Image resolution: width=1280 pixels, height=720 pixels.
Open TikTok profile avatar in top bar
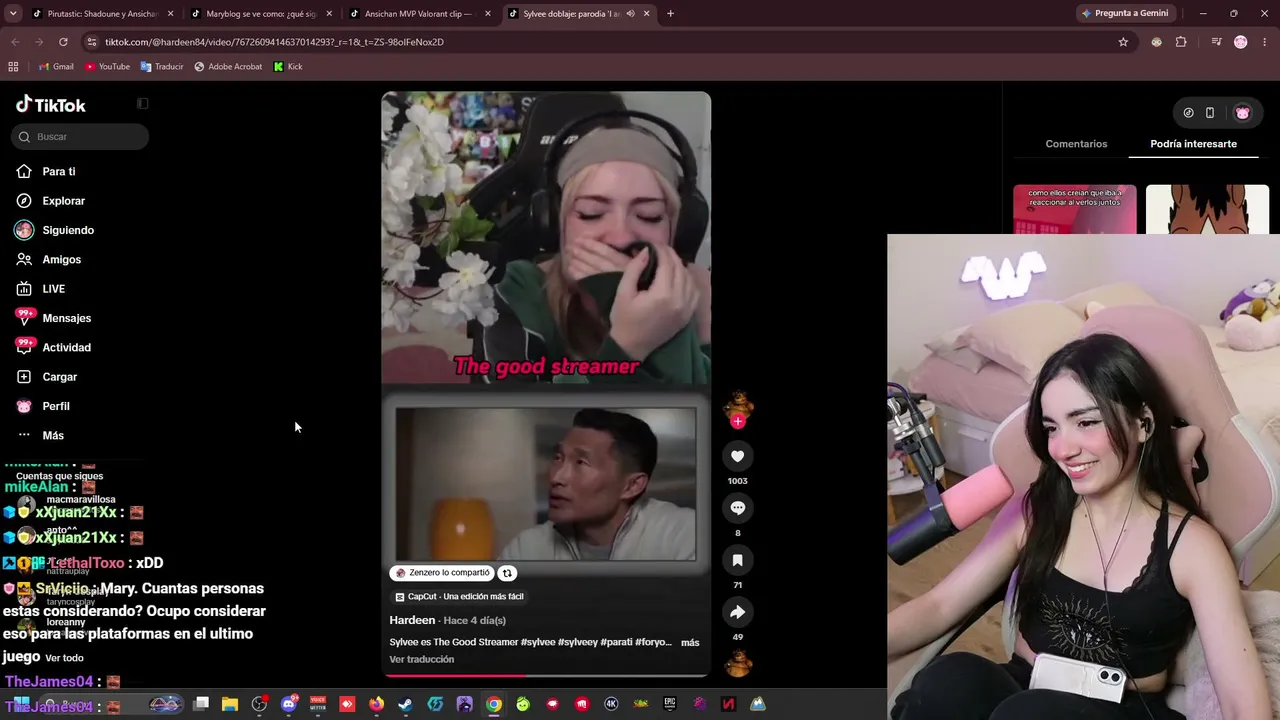click(1242, 113)
